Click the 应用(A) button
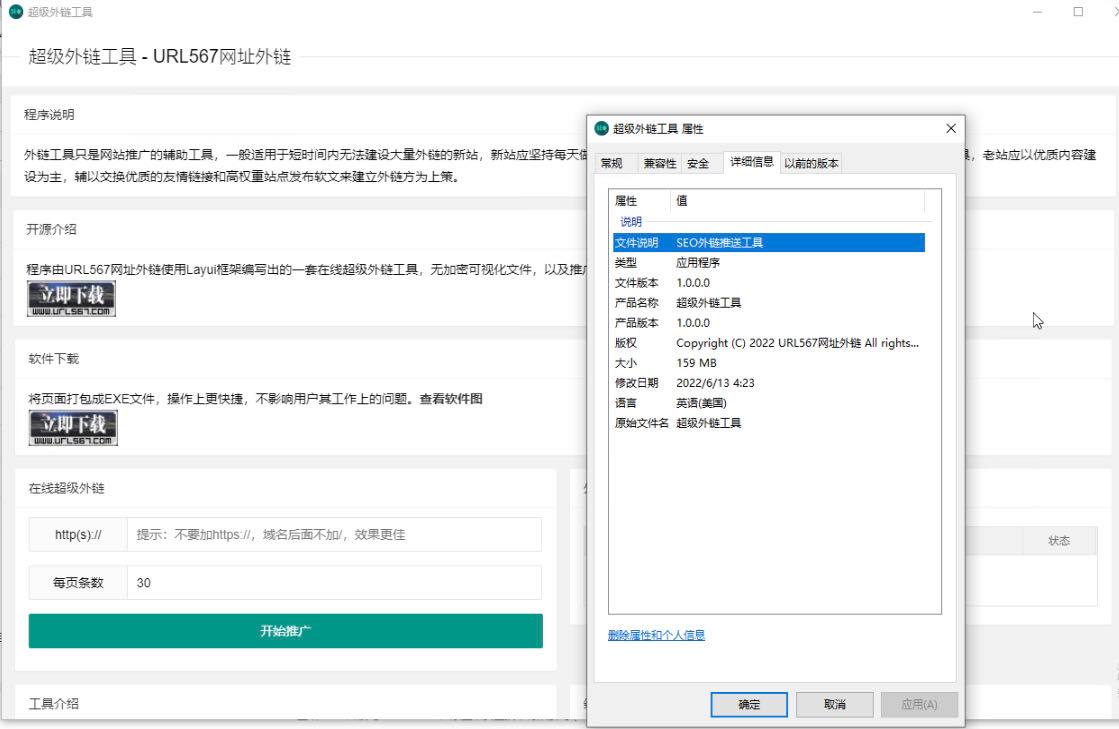This screenshot has width=1119, height=729. (x=919, y=704)
